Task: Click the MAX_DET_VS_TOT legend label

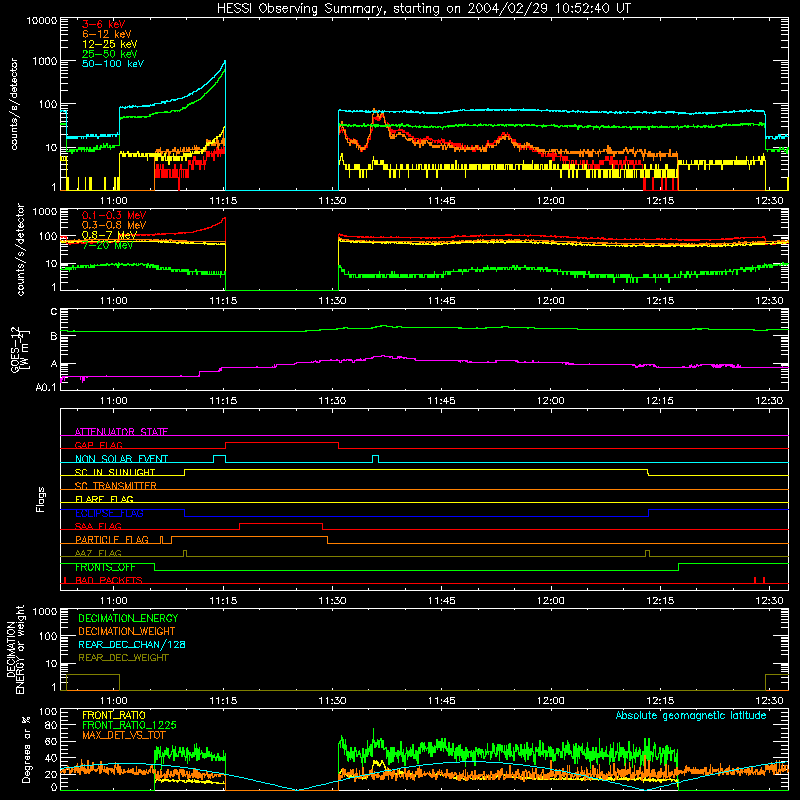Action: click(x=124, y=735)
